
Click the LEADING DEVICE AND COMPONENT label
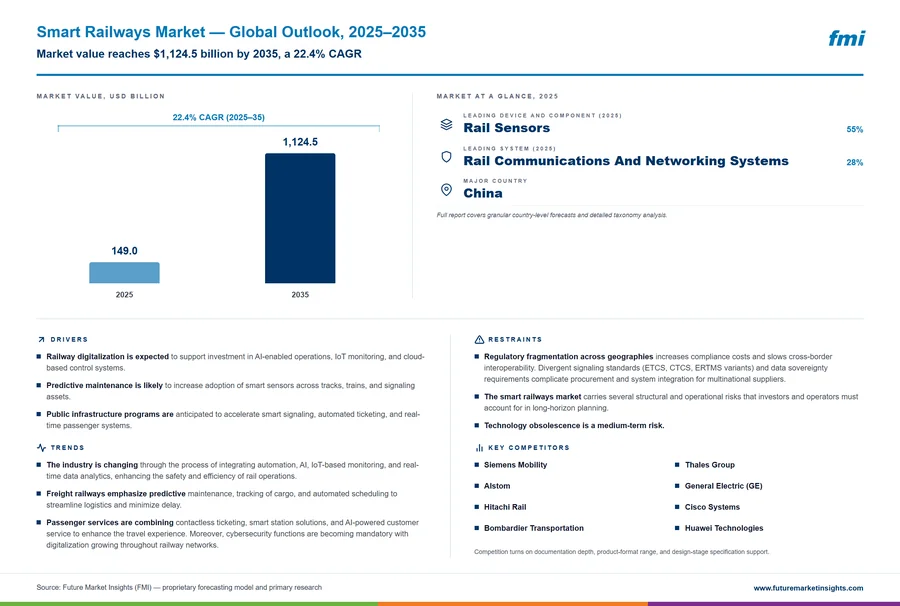click(x=542, y=115)
